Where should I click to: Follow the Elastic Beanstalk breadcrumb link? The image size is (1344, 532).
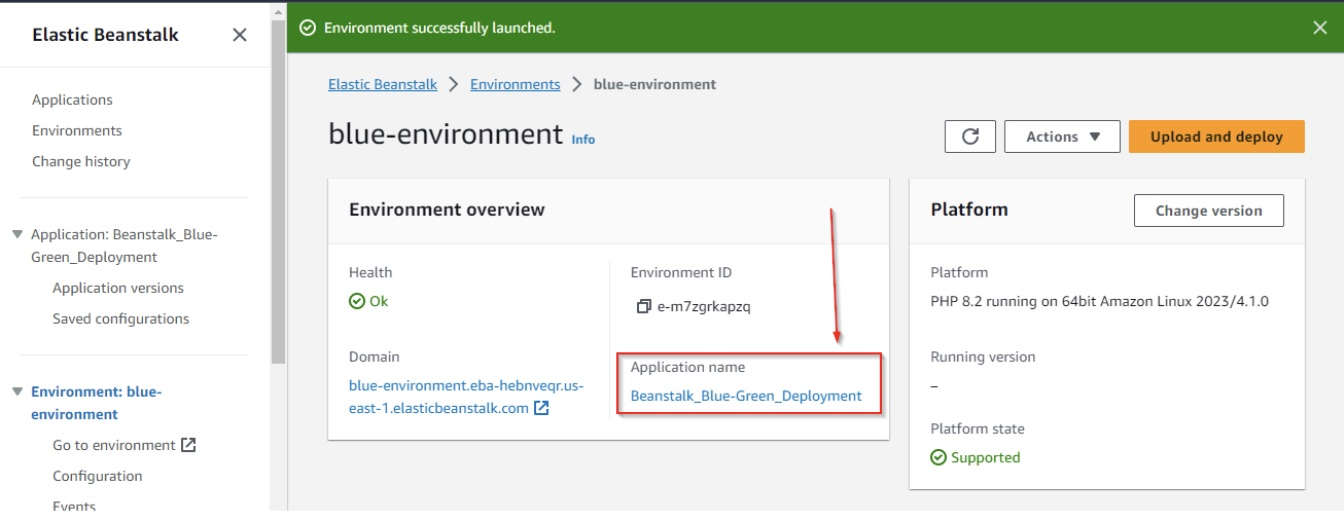(x=383, y=85)
